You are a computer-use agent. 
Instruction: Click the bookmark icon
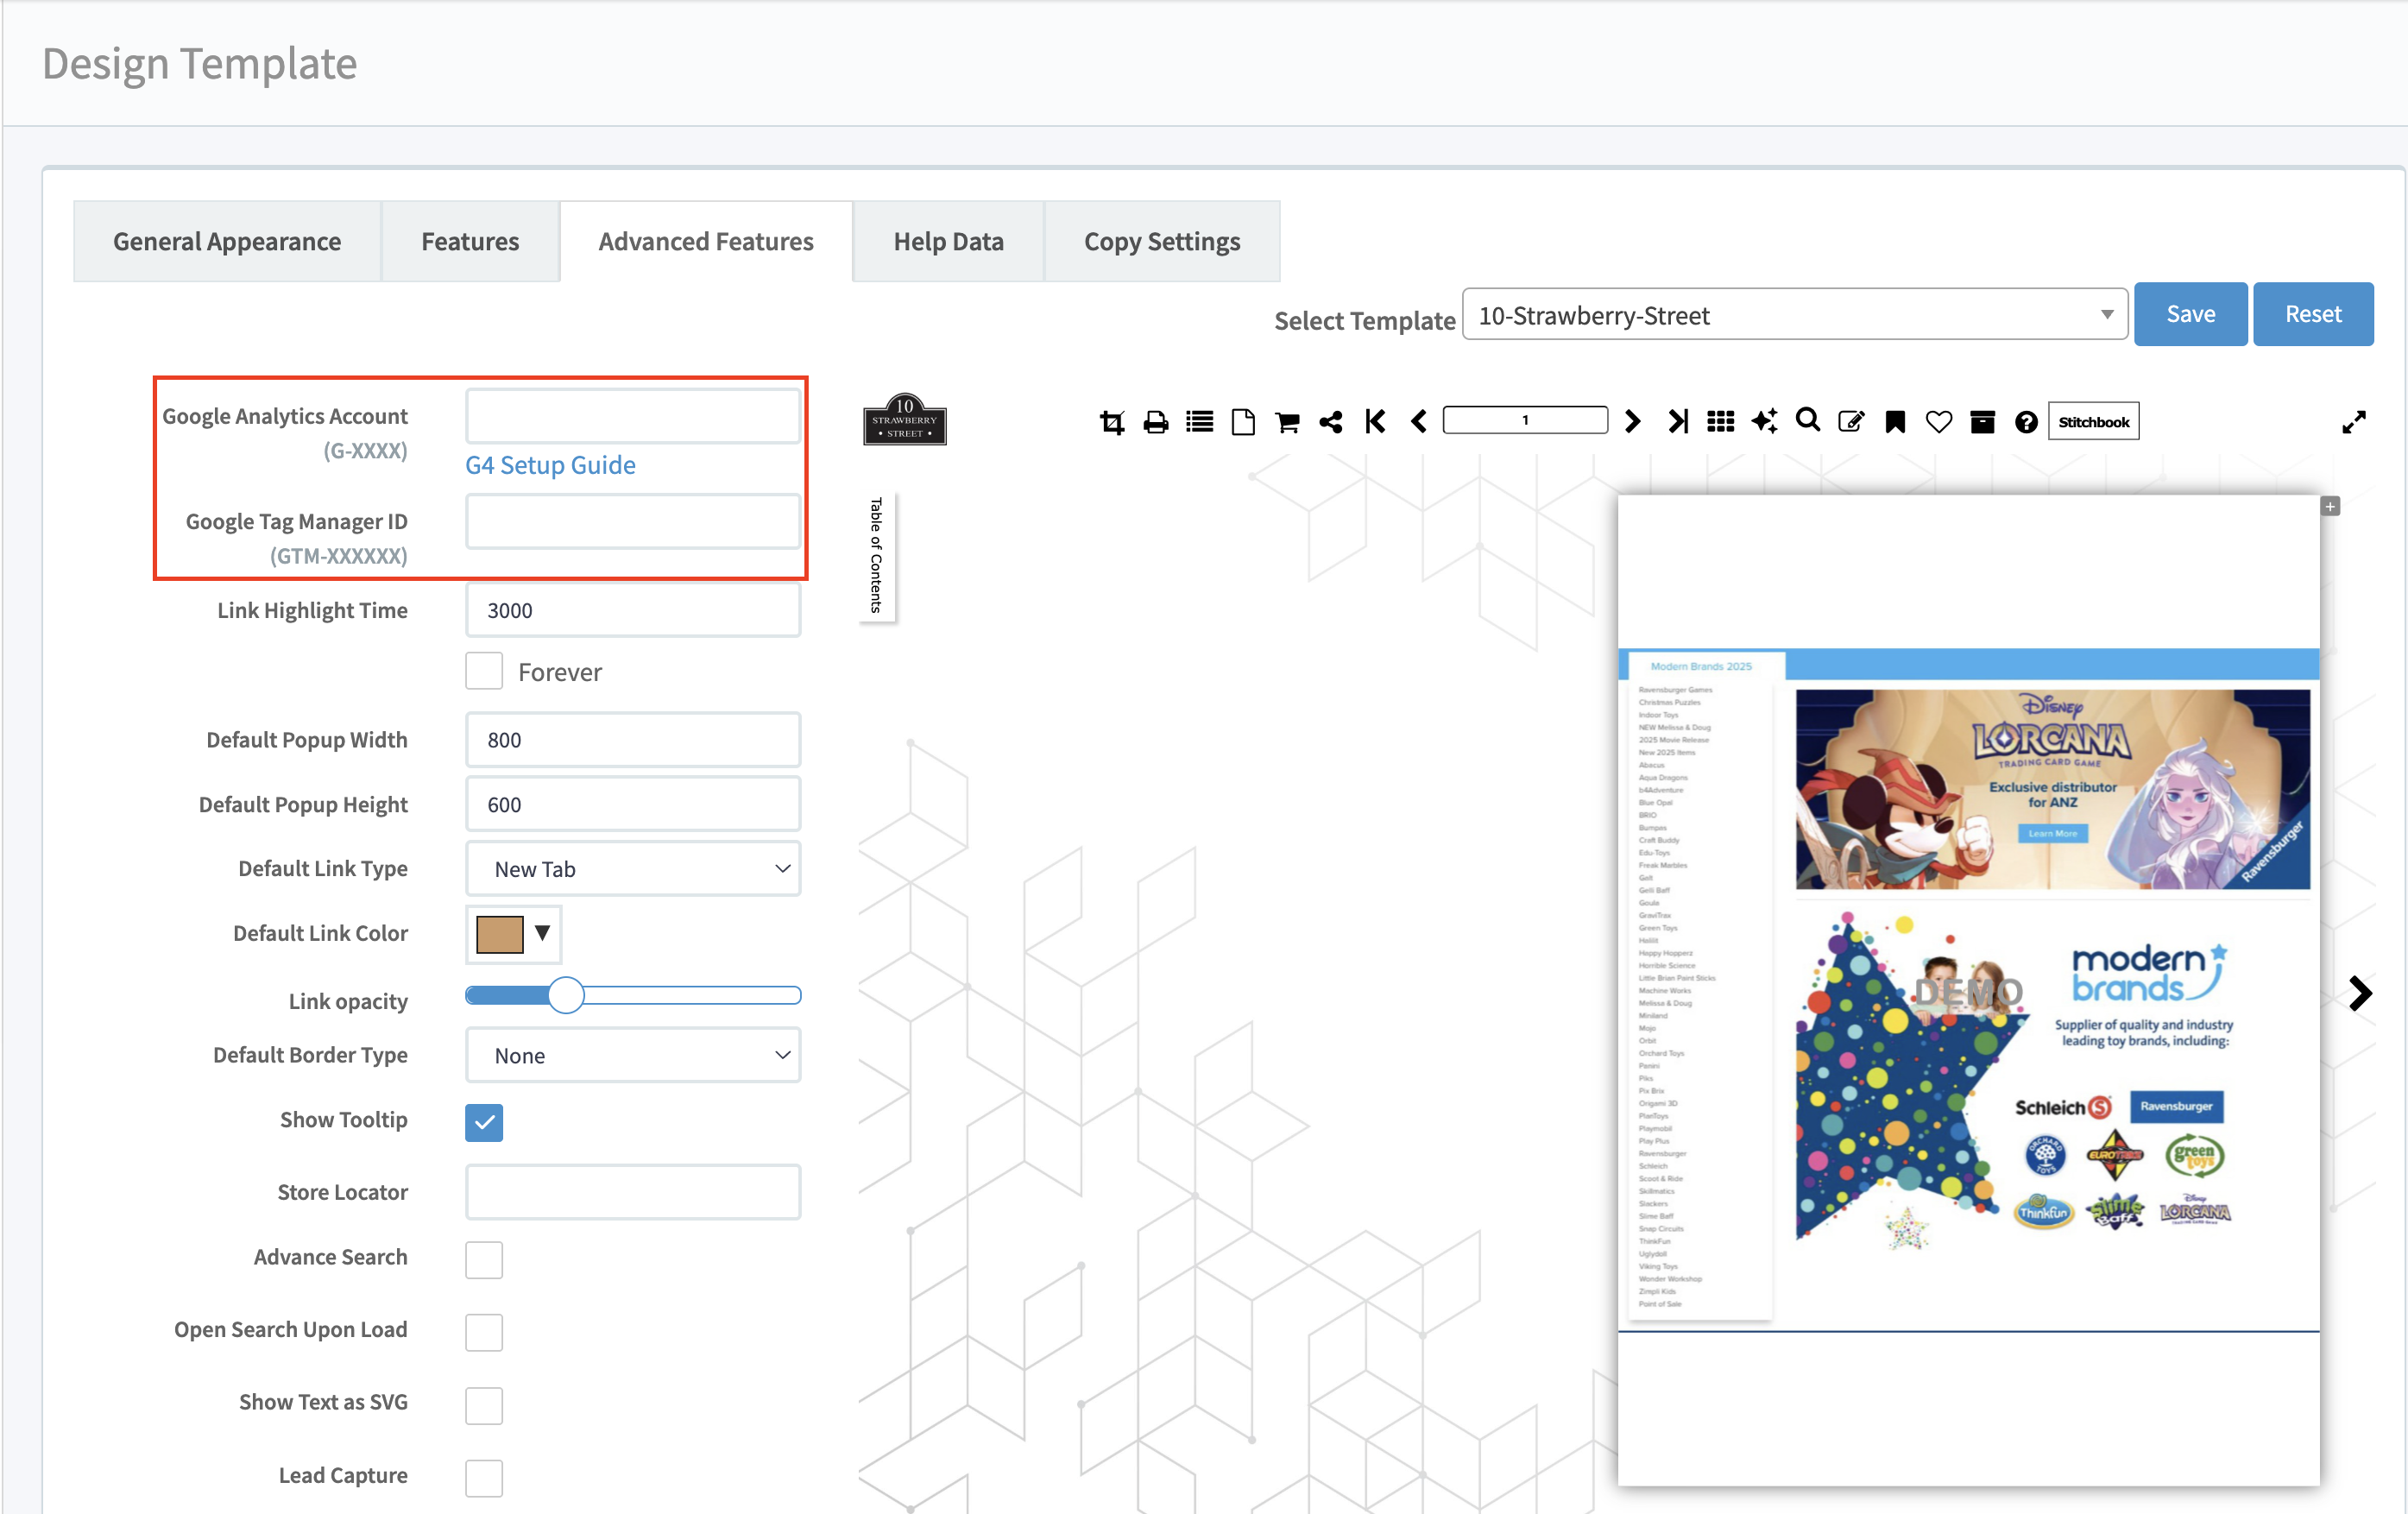(1894, 422)
